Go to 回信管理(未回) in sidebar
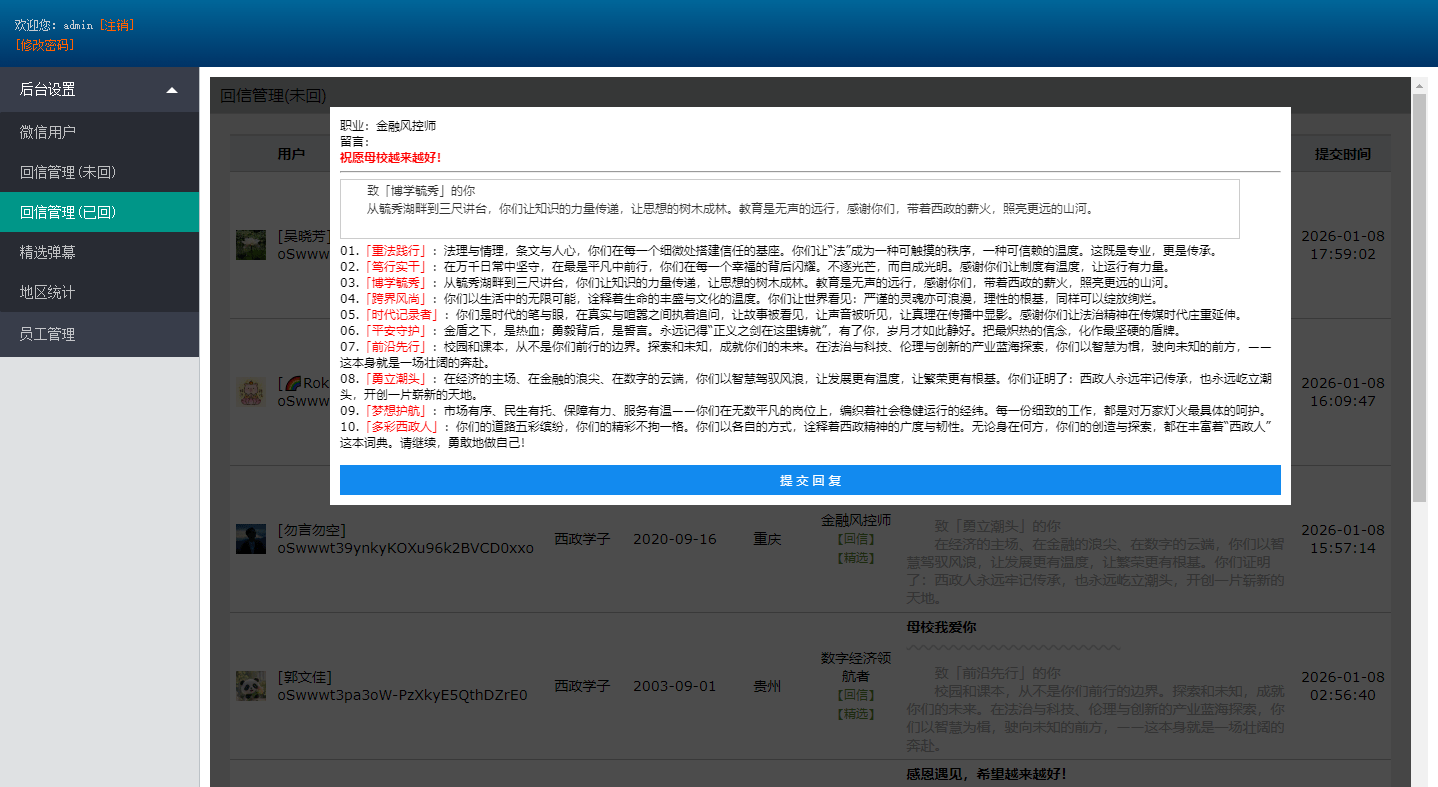This screenshot has height=787, width=1438. coord(68,172)
